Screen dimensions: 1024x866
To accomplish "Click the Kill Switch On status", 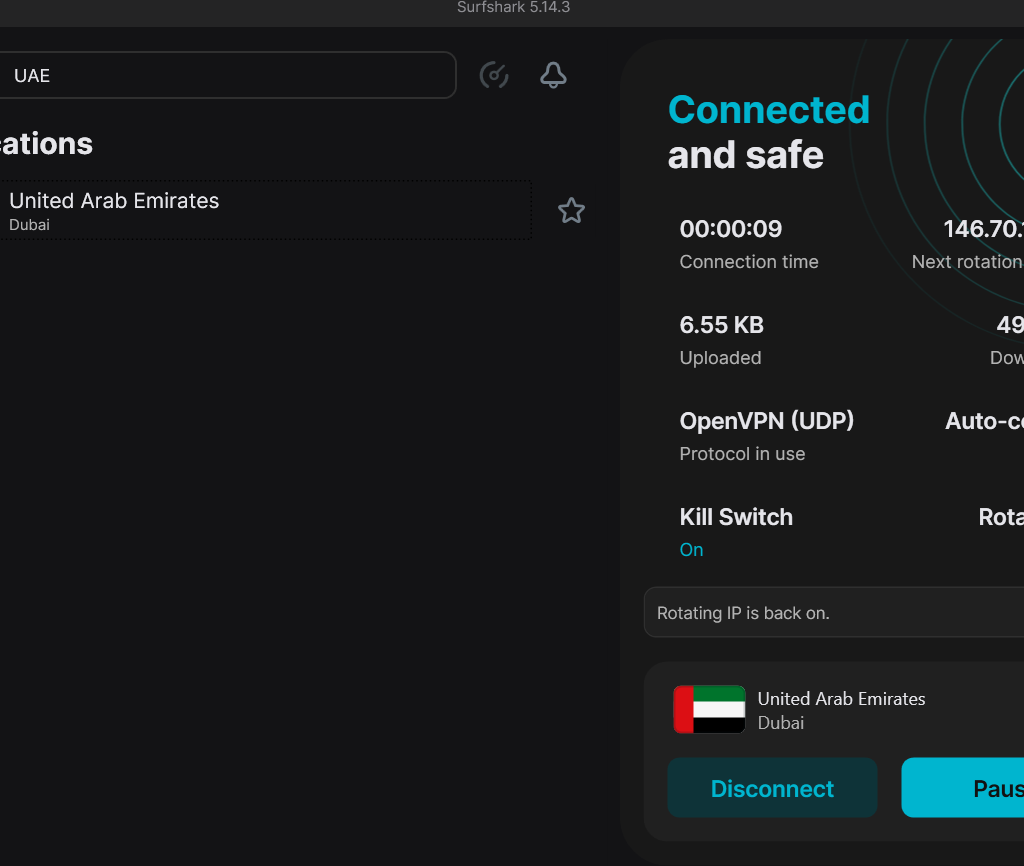I will [x=692, y=550].
